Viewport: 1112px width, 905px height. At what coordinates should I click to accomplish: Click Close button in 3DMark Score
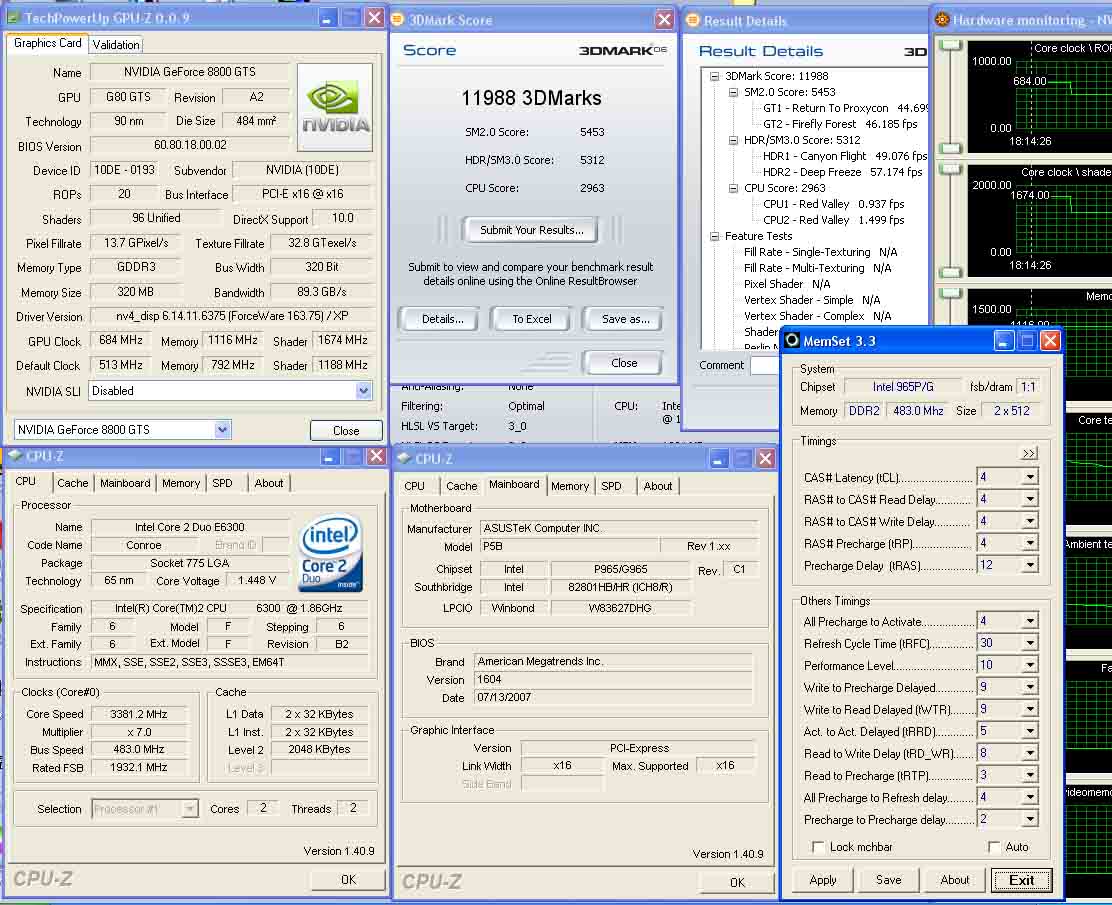[x=623, y=363]
